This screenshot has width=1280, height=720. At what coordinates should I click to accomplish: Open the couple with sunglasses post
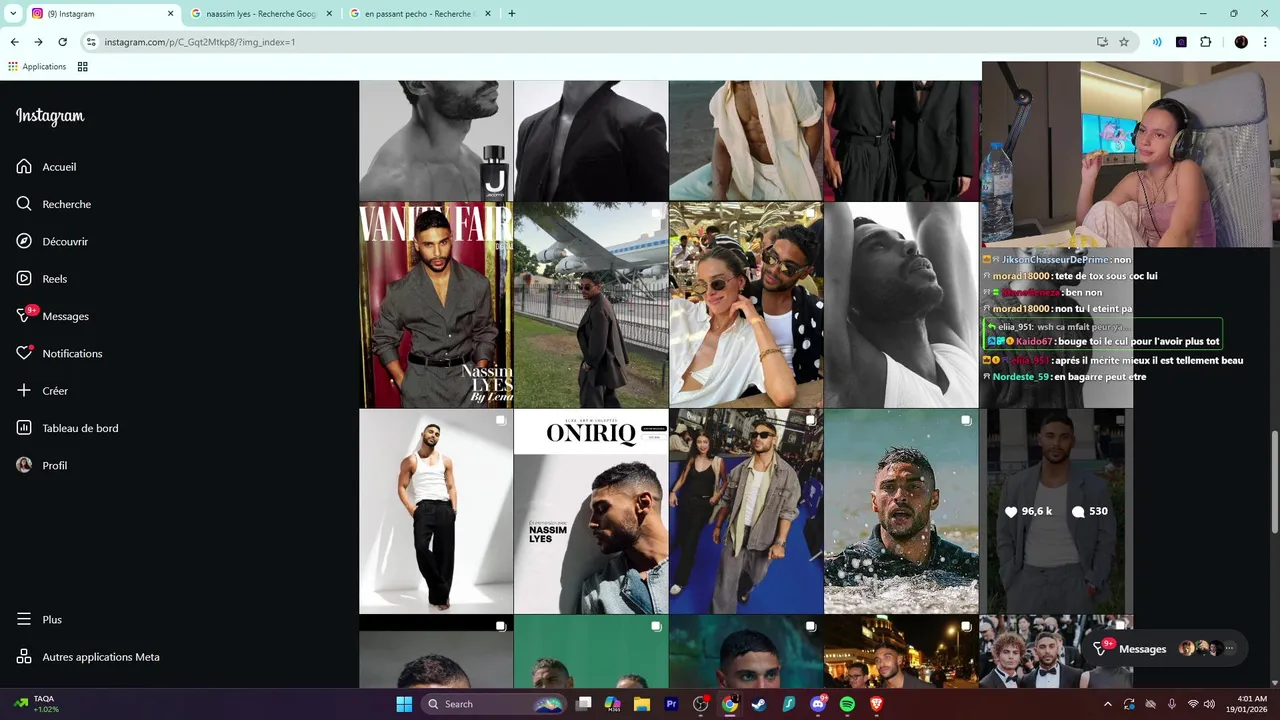pos(746,305)
